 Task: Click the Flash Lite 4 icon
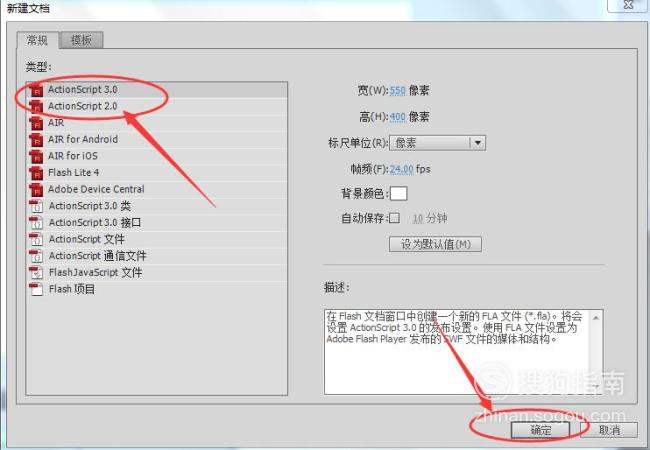[36, 173]
